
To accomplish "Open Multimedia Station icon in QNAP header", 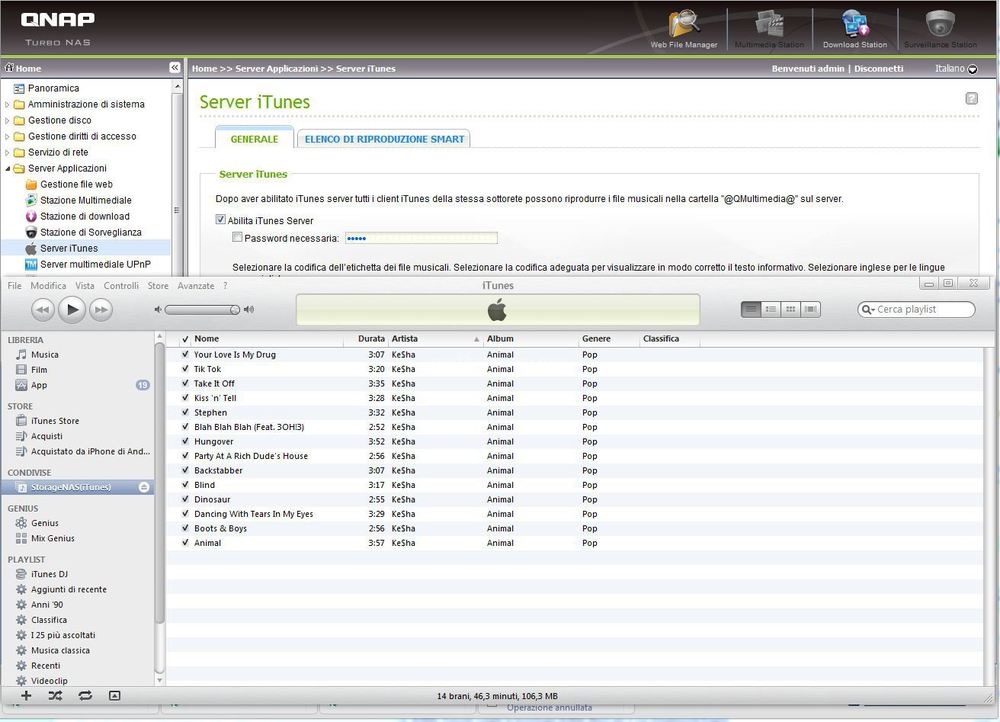I will (x=769, y=29).
